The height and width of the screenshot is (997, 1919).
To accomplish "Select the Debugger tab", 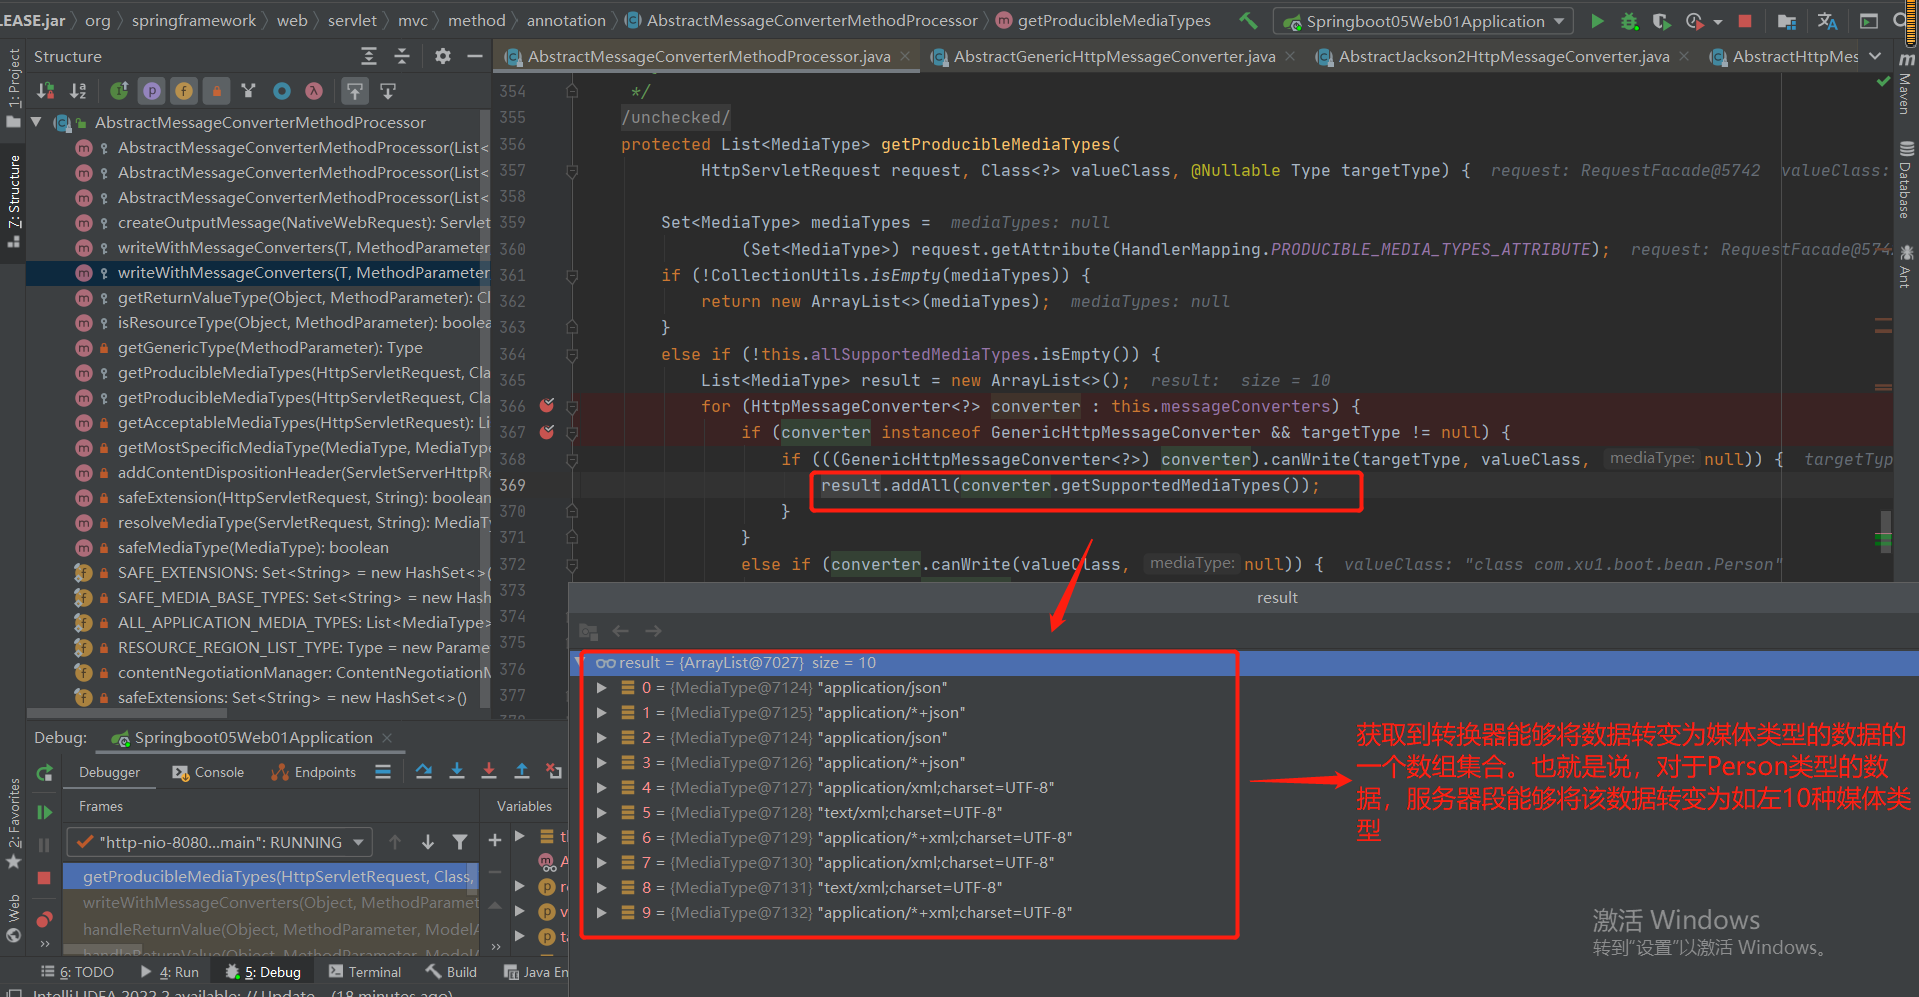I will point(110,772).
